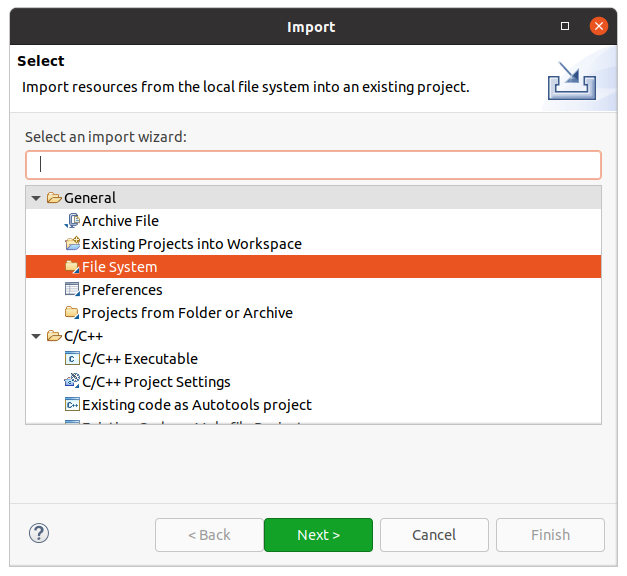Click the File System folder icon
627x576 pixels.
pyautogui.click(x=72, y=267)
